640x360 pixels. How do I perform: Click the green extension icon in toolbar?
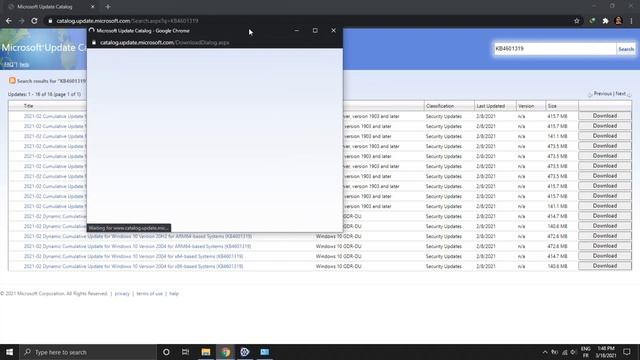(592, 21)
